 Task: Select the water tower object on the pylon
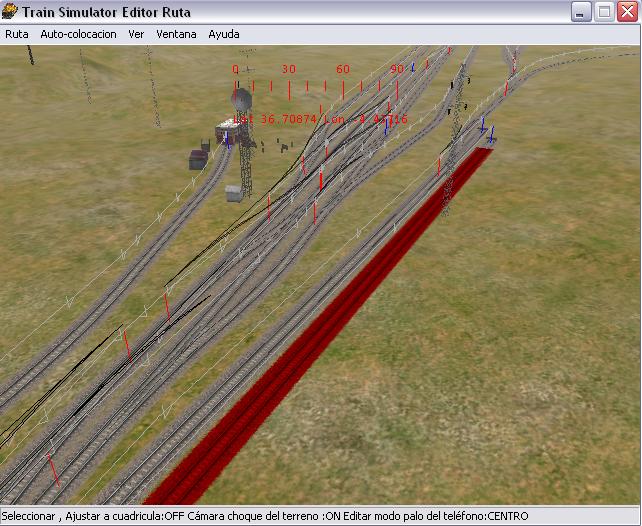click(242, 99)
